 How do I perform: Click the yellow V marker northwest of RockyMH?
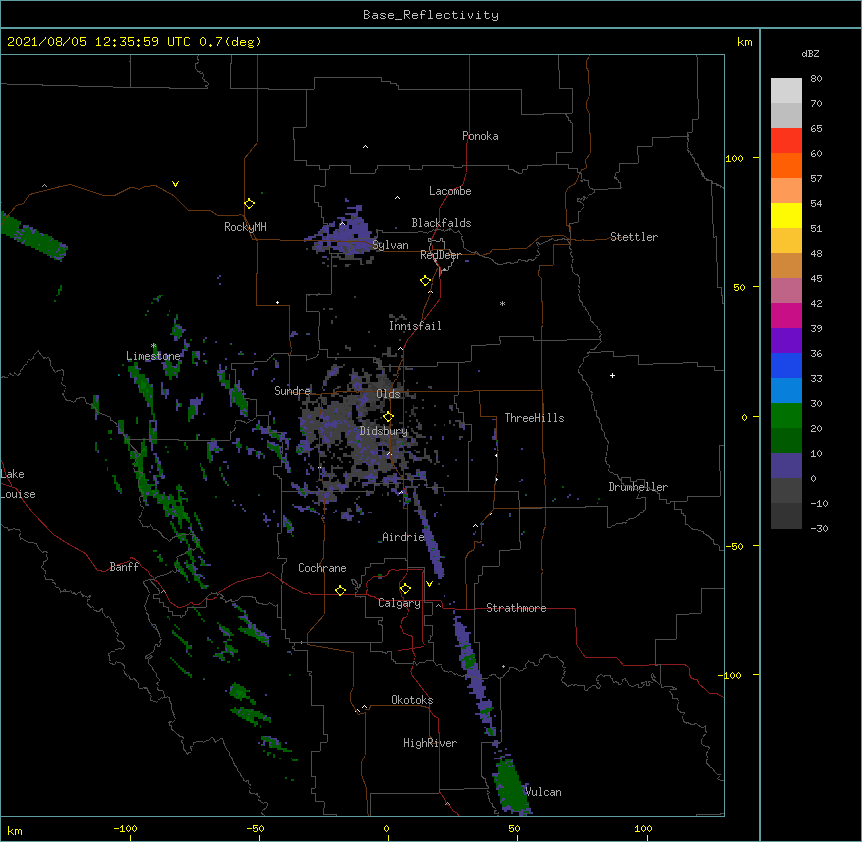(175, 184)
